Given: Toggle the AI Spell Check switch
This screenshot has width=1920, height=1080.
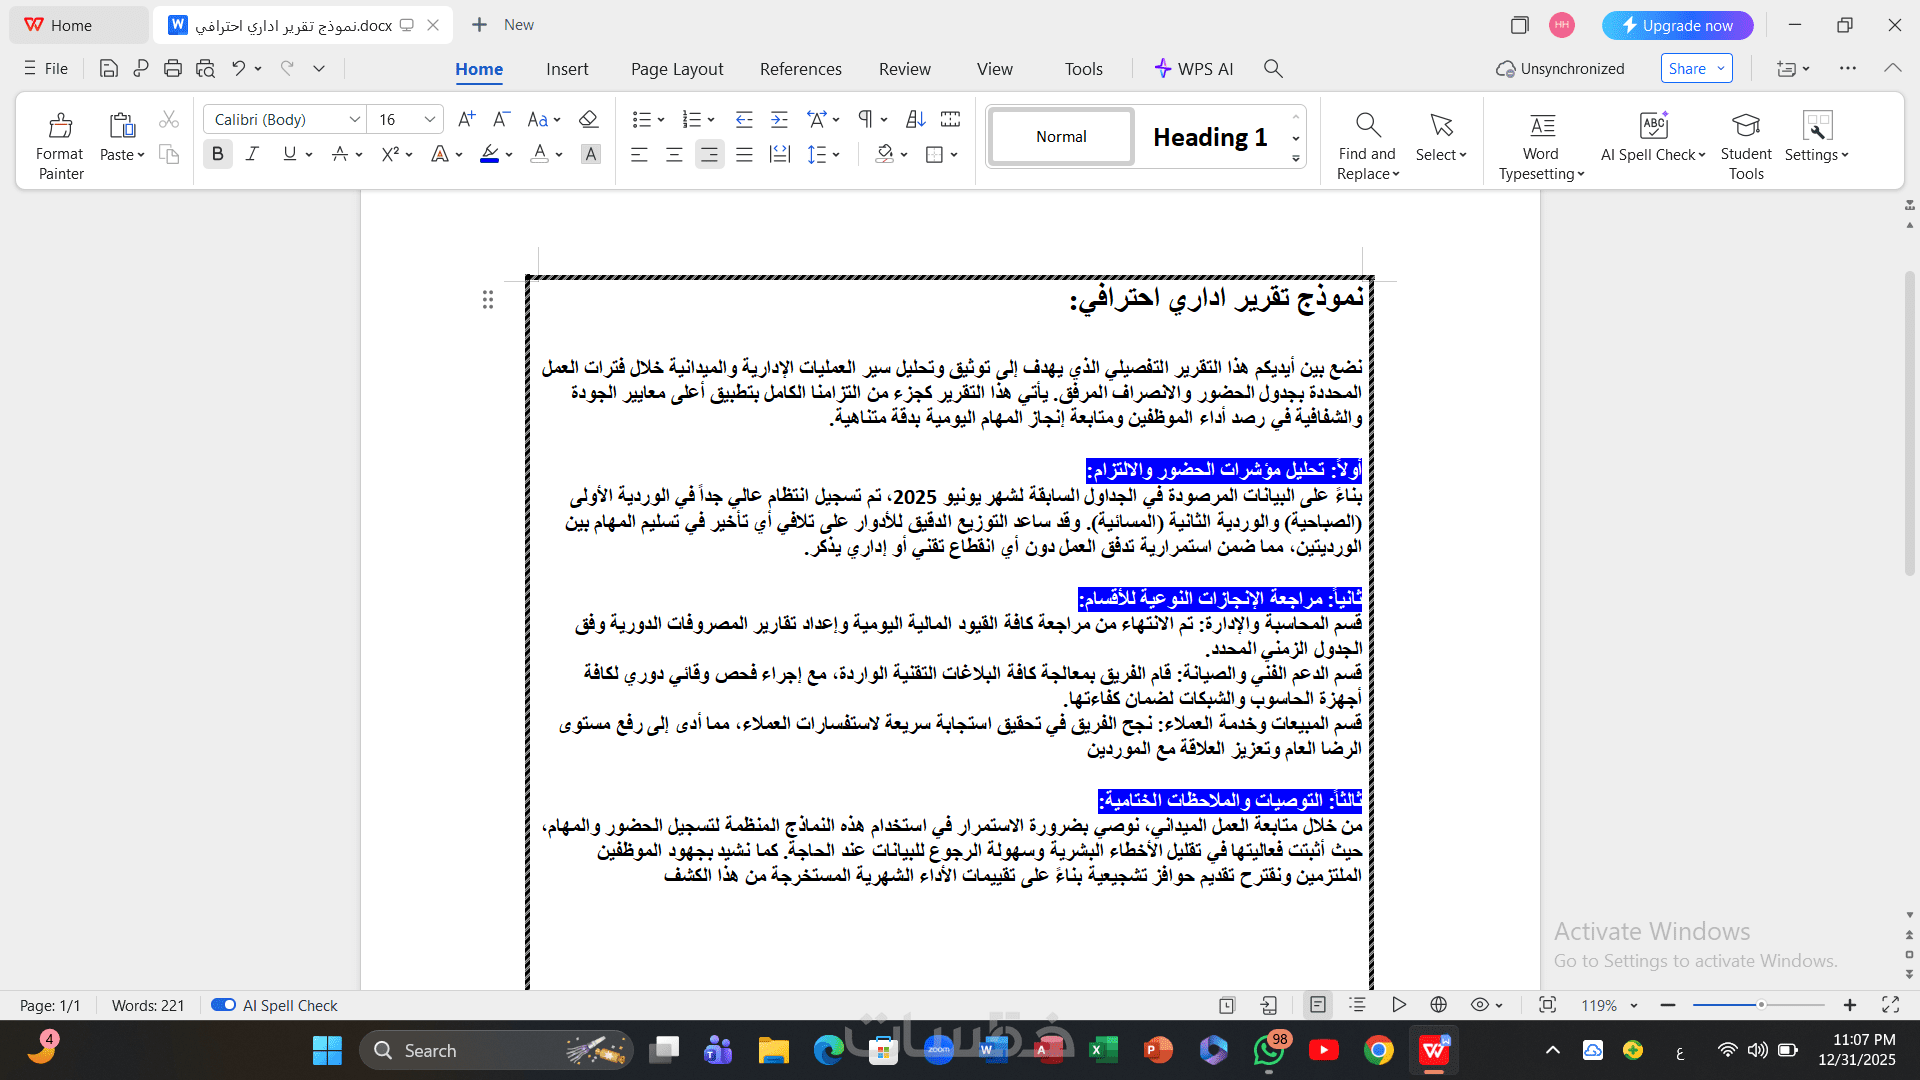Looking at the screenshot, I should tap(223, 1005).
